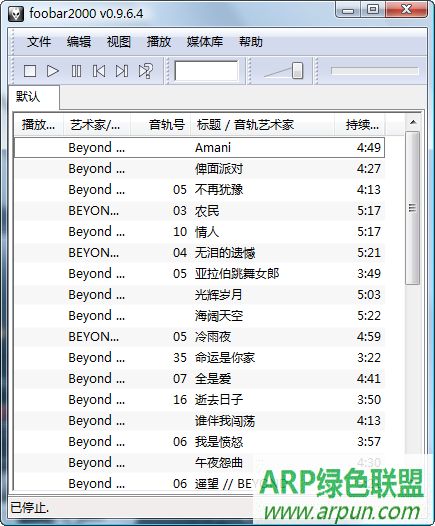The image size is (435, 526).
Task: Select the track 光辉岁月
Action: point(199,295)
